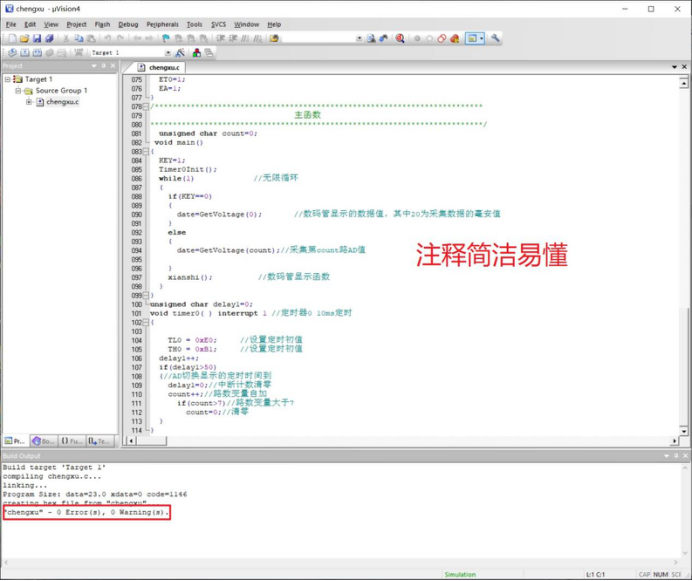Toggle Enable/Disable Breakpoint circle icon

(429, 38)
